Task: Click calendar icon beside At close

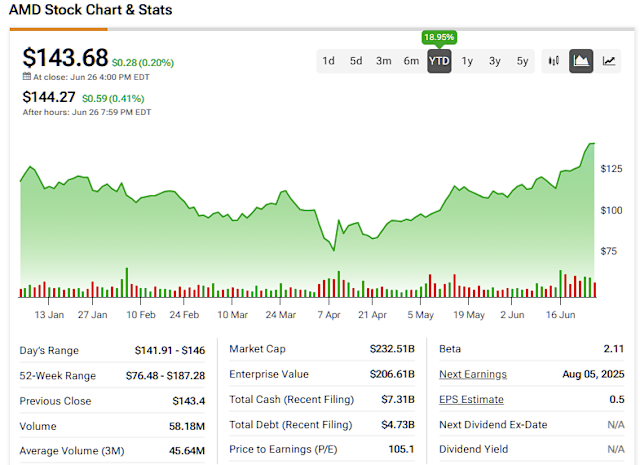Action: [x=27, y=76]
